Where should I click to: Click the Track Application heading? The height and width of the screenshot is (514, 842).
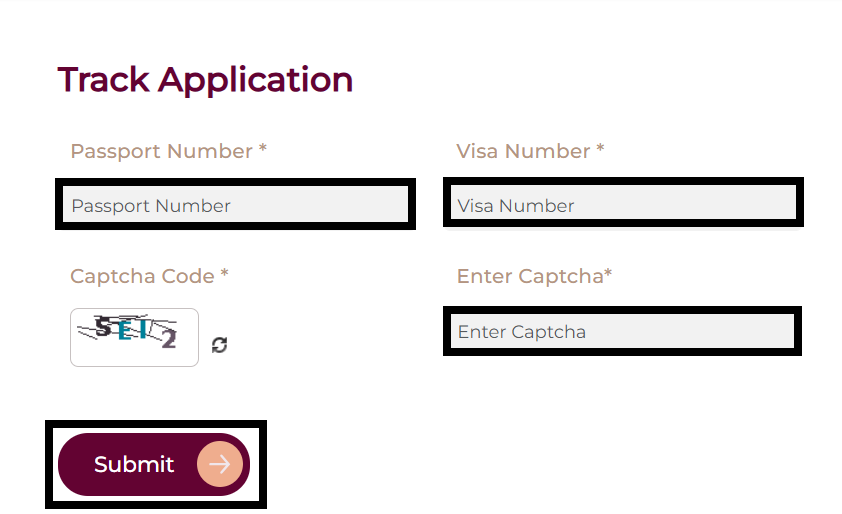pyautogui.click(x=205, y=79)
